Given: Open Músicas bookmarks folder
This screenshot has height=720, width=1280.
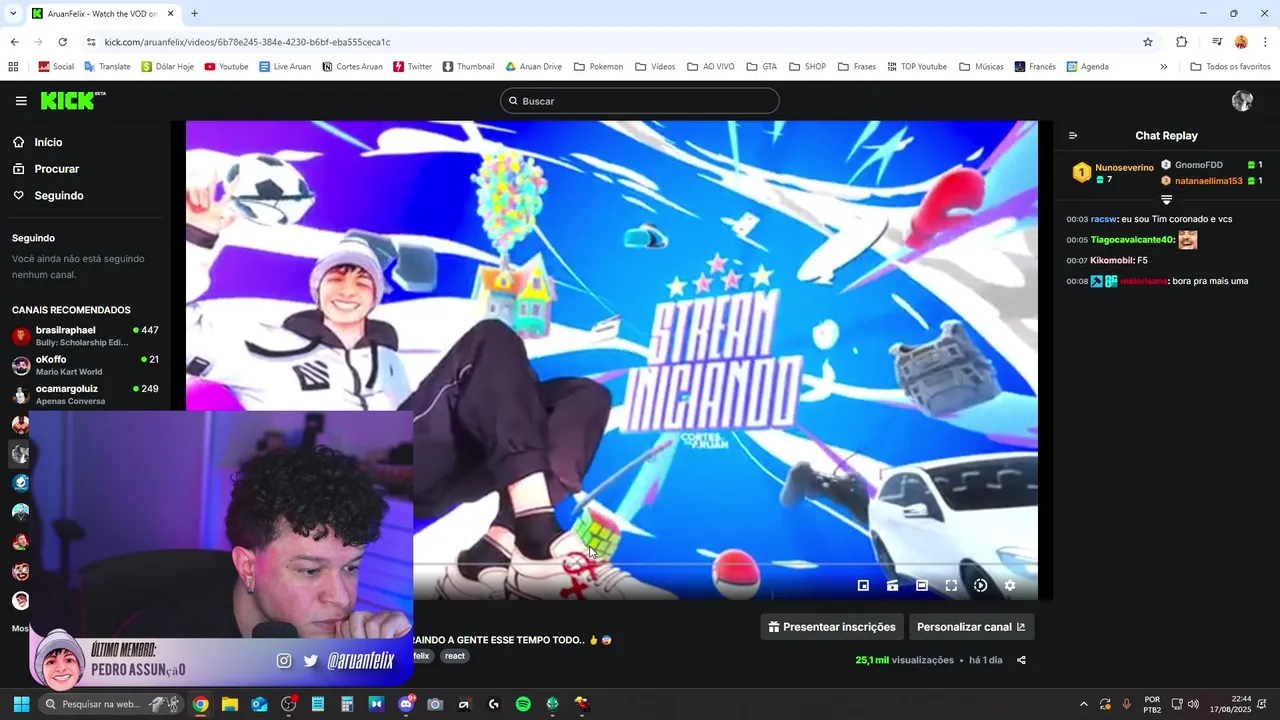Looking at the screenshot, I should [x=981, y=67].
